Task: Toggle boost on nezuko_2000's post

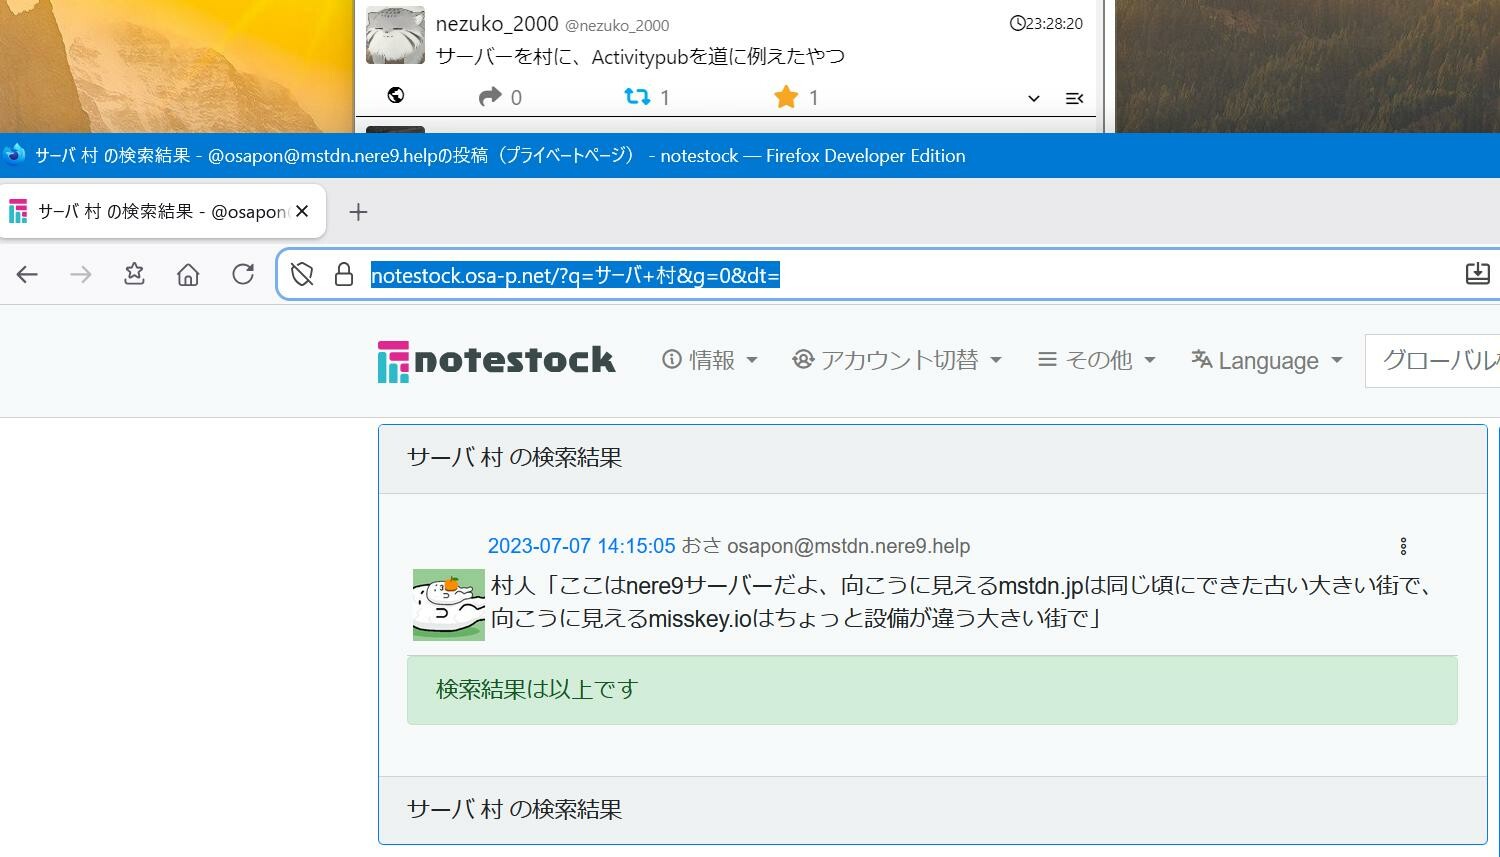Action: coord(637,97)
